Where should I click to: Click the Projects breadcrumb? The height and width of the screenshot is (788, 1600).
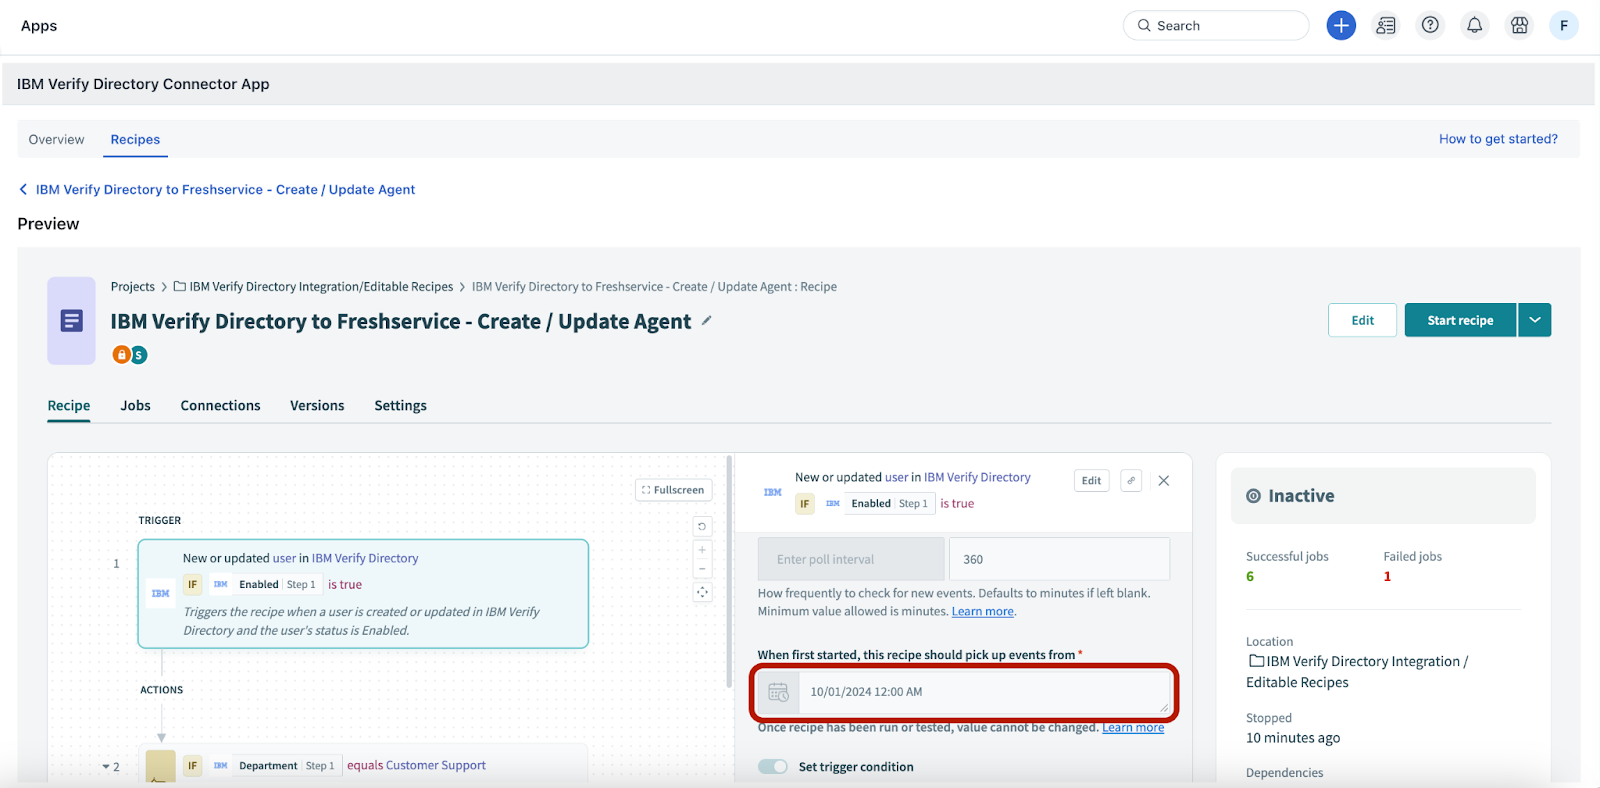pos(133,286)
